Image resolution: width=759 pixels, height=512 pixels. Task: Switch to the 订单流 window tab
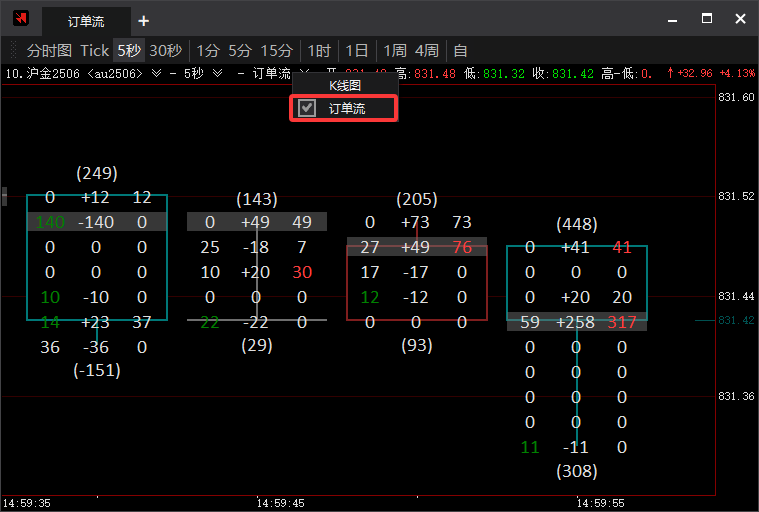tap(86, 21)
